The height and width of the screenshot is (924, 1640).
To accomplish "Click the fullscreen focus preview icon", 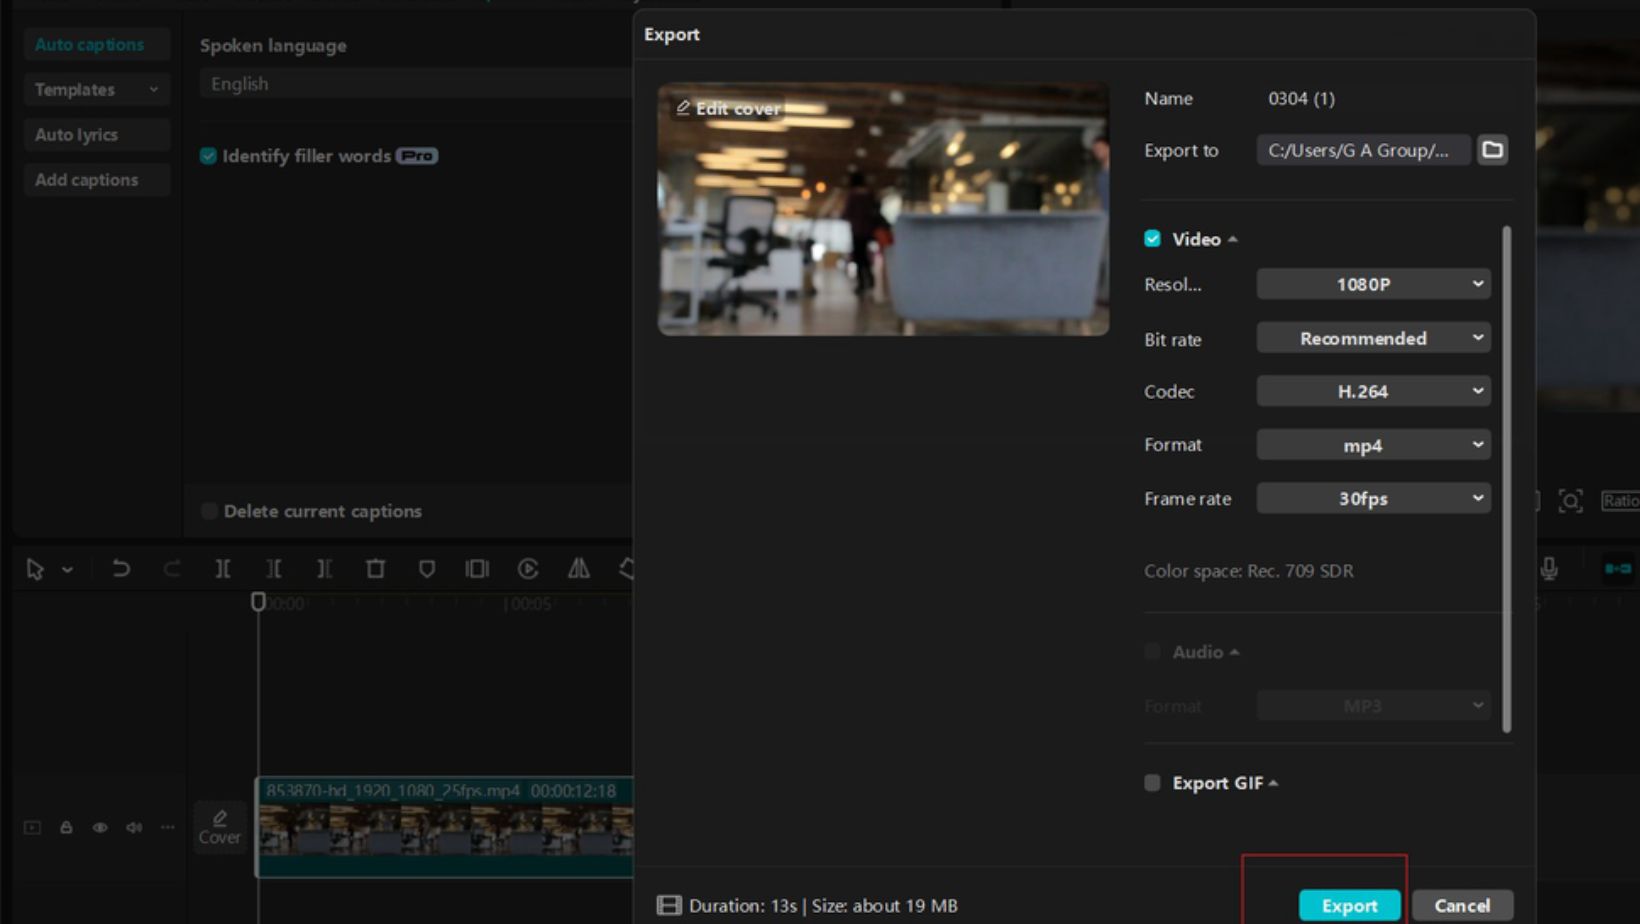I will coord(1571,501).
